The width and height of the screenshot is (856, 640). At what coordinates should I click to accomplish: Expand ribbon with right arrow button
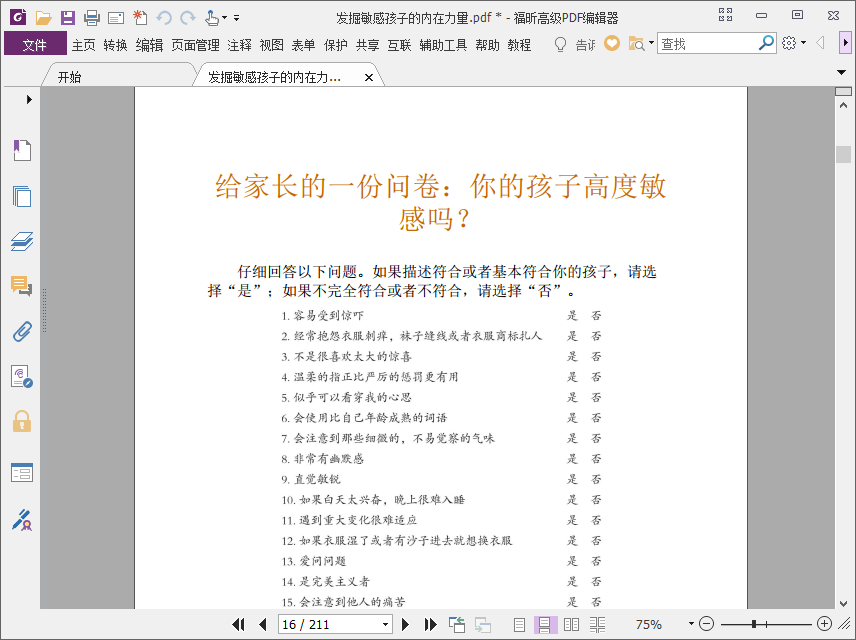[845, 43]
